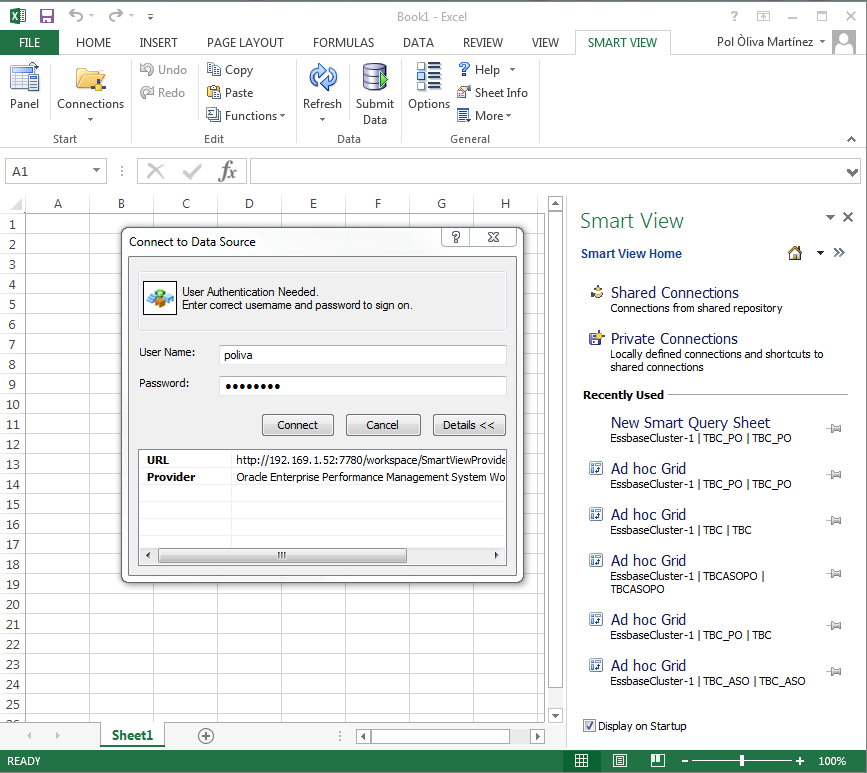Save the workbook from the quick access toolbar
Image resolution: width=867 pixels, height=773 pixels.
47,16
